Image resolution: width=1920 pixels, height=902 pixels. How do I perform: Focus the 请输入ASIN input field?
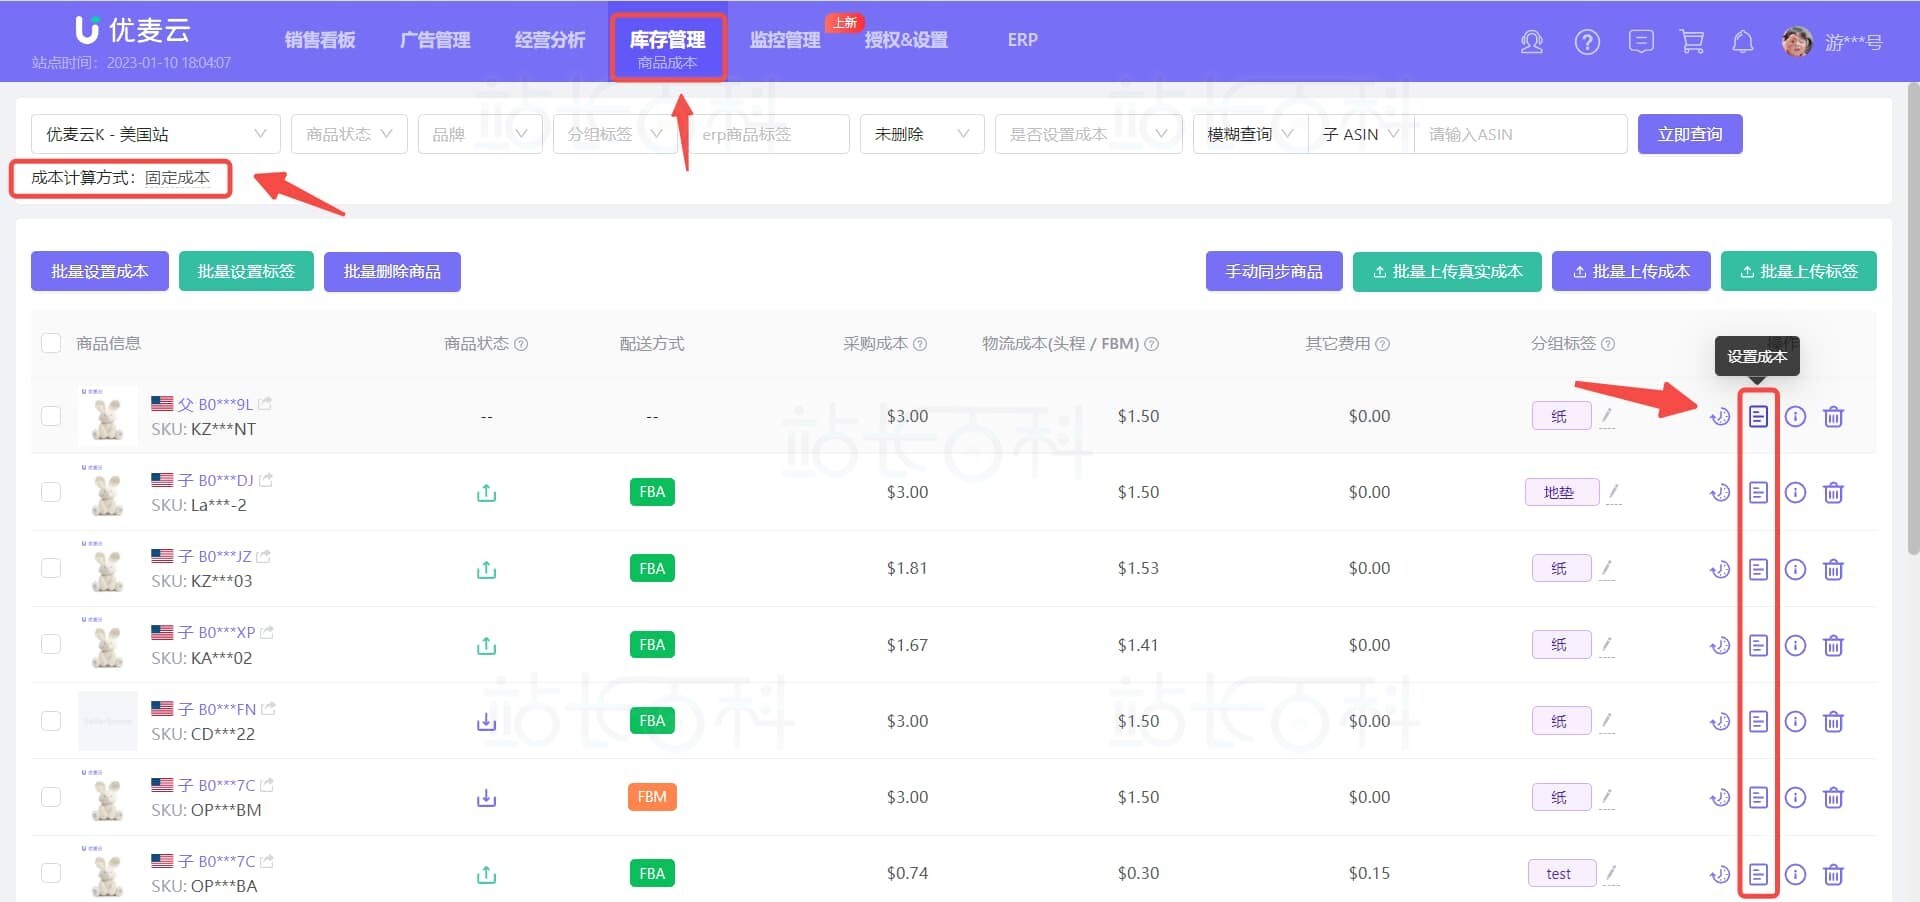(1519, 134)
